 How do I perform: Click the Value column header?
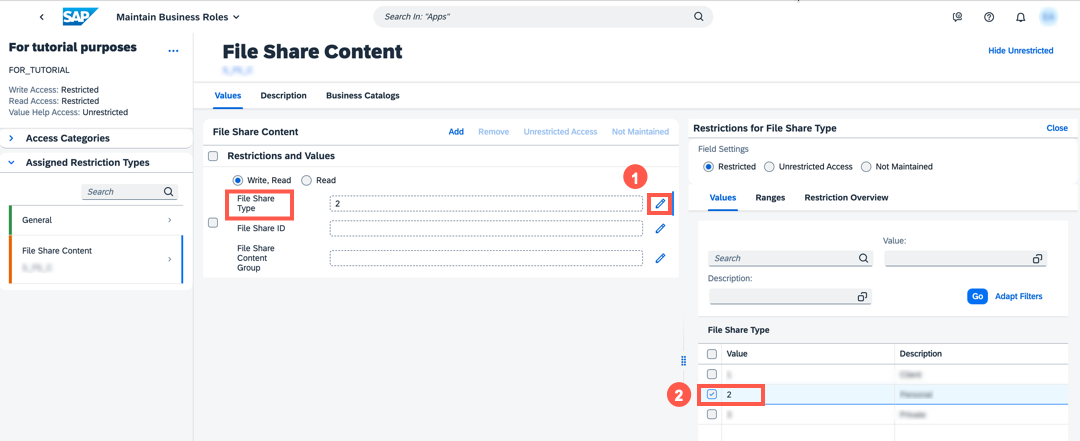(809, 353)
